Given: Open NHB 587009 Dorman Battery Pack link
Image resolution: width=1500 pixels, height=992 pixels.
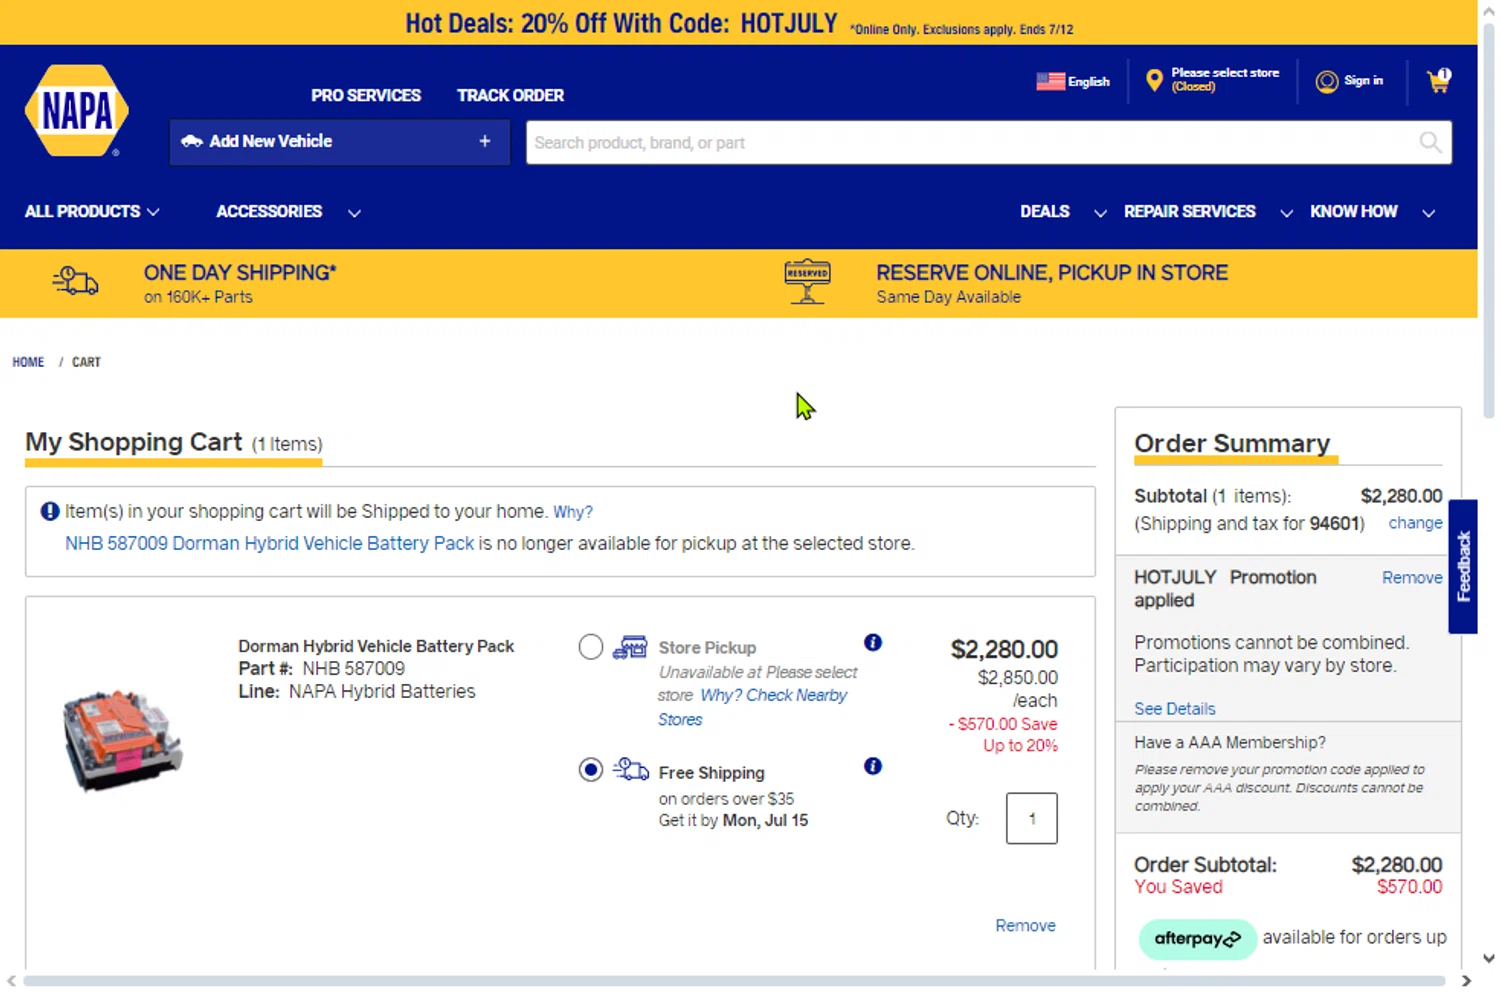Looking at the screenshot, I should pos(269,543).
